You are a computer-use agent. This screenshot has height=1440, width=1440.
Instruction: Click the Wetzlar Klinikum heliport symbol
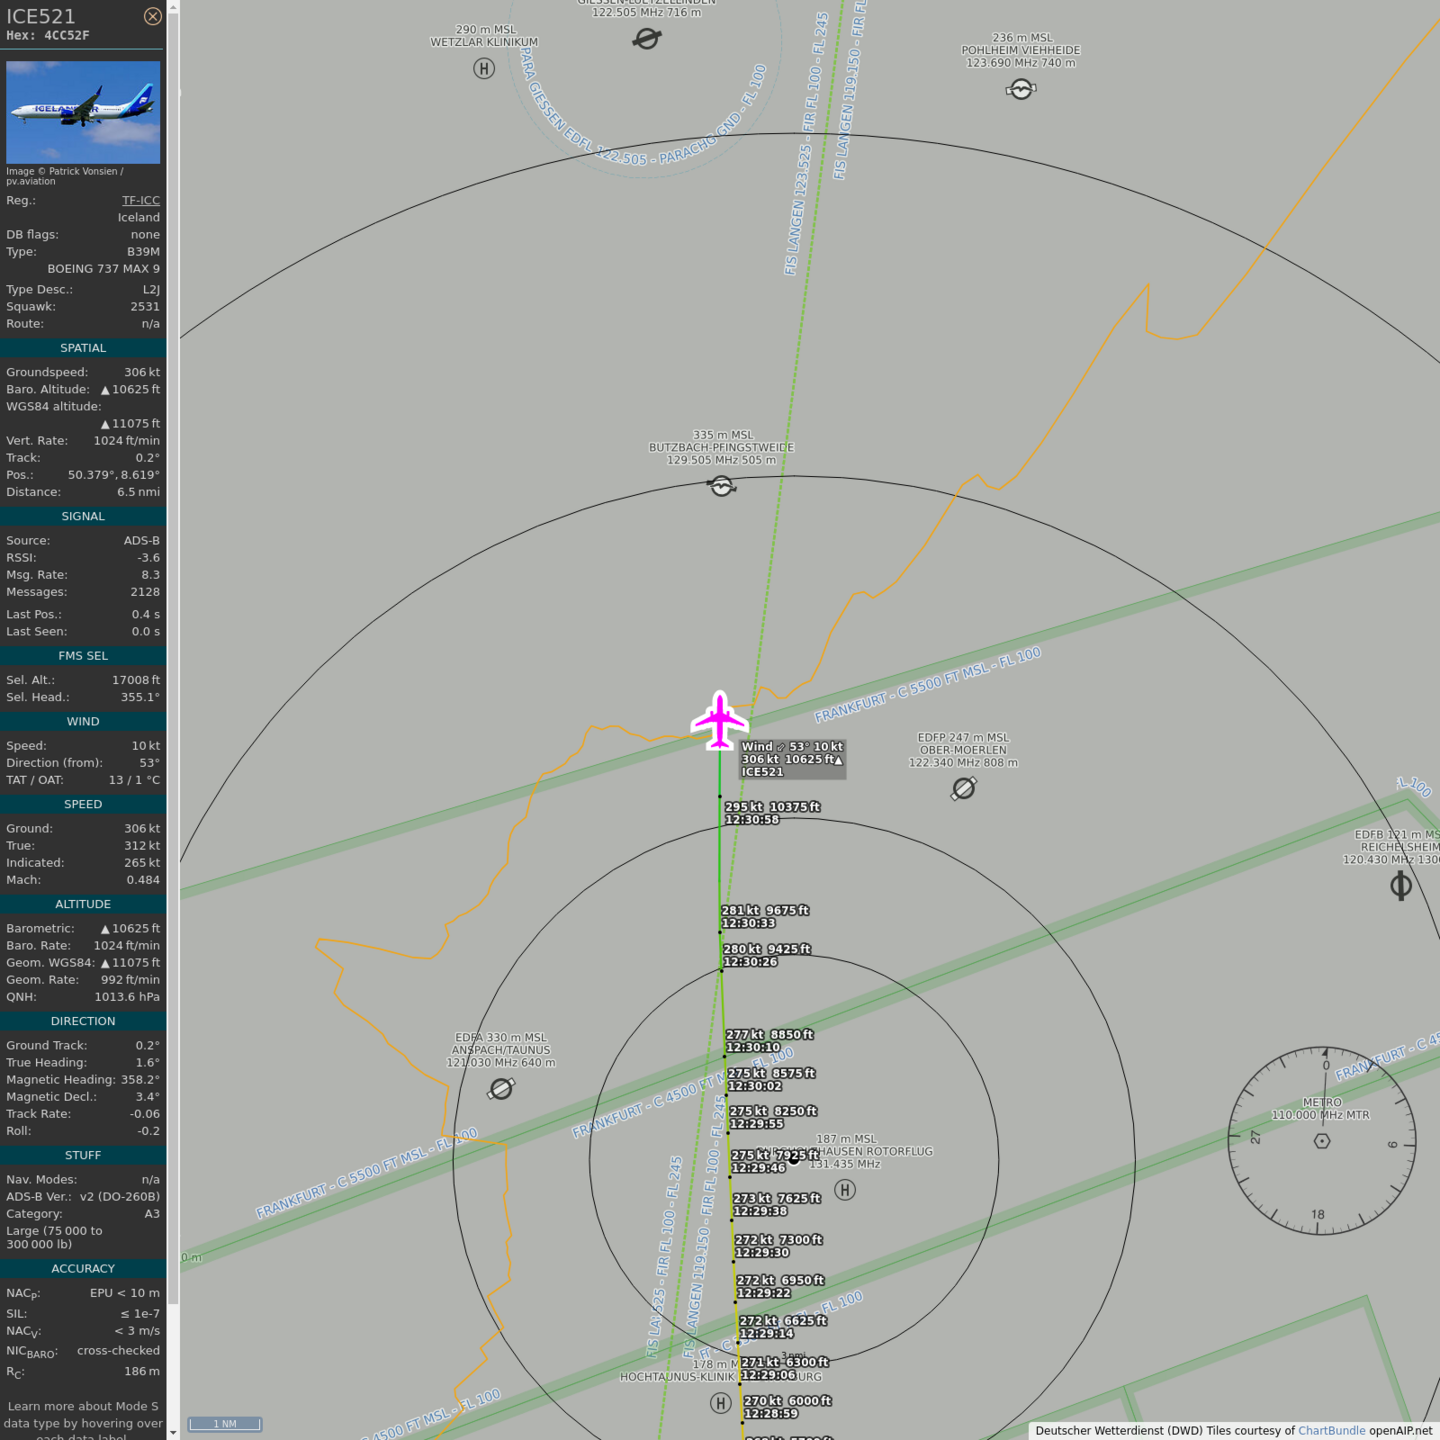coord(484,69)
